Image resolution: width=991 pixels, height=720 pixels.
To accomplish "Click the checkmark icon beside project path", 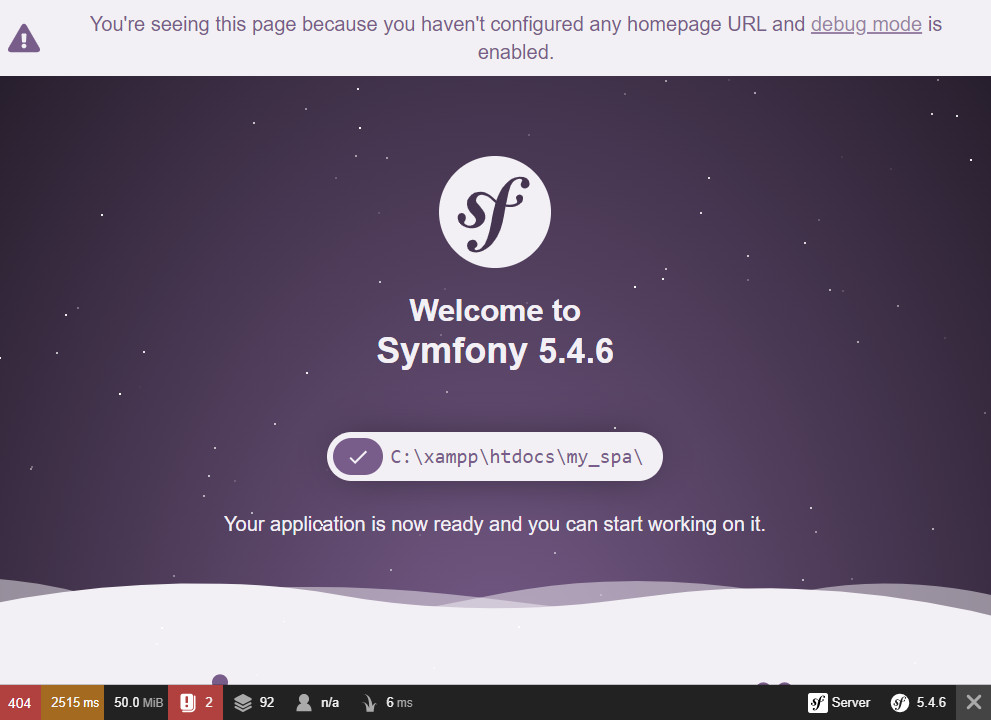I will [358, 456].
